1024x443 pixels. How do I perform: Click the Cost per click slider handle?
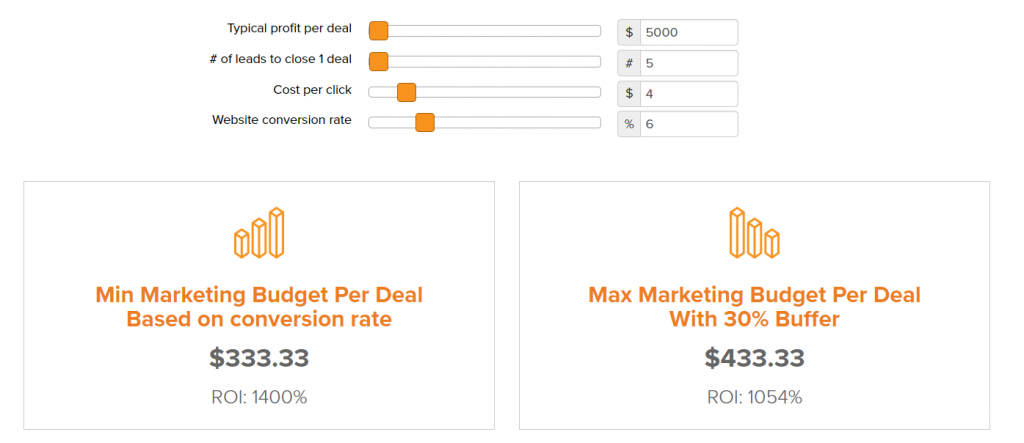point(406,92)
